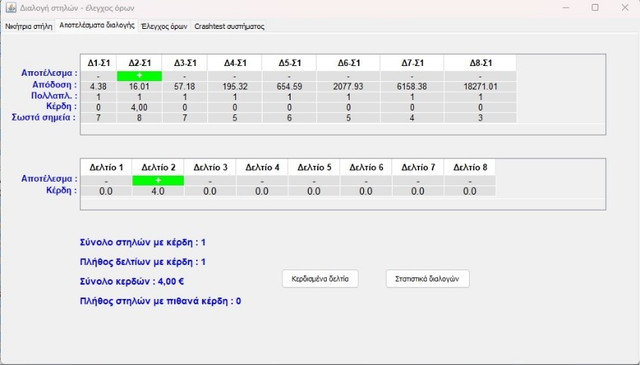Click the Δελτίο 6 column header
Viewport: 640px width, 365px height.
coord(366,167)
